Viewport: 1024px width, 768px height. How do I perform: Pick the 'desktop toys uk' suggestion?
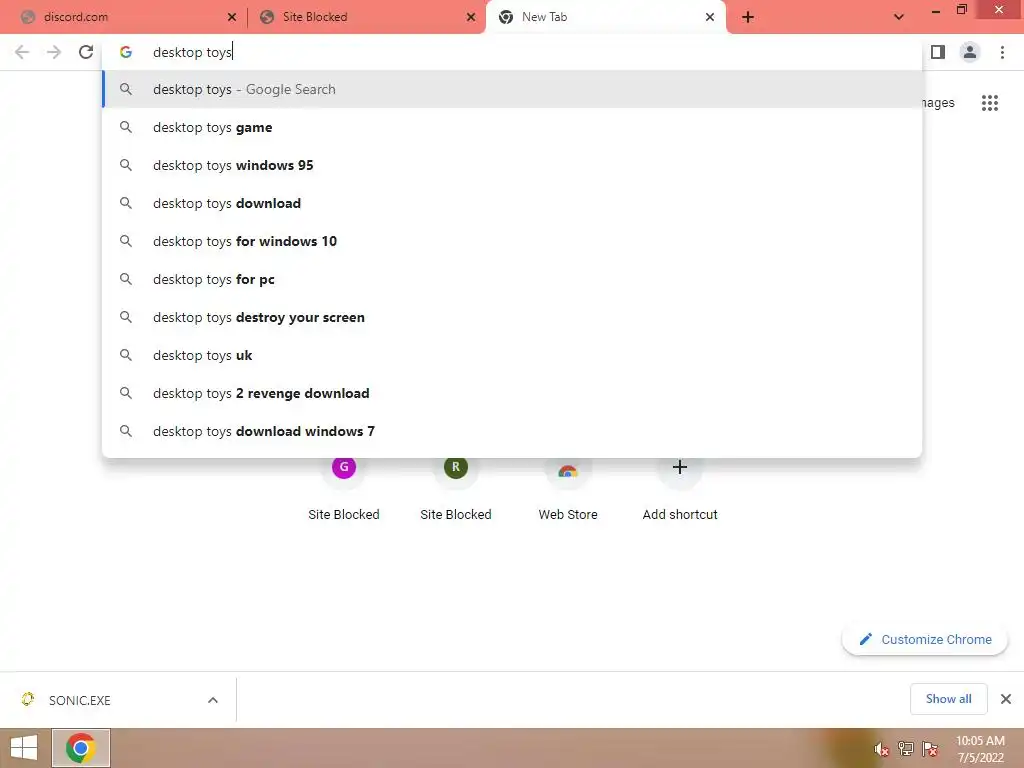[513, 355]
